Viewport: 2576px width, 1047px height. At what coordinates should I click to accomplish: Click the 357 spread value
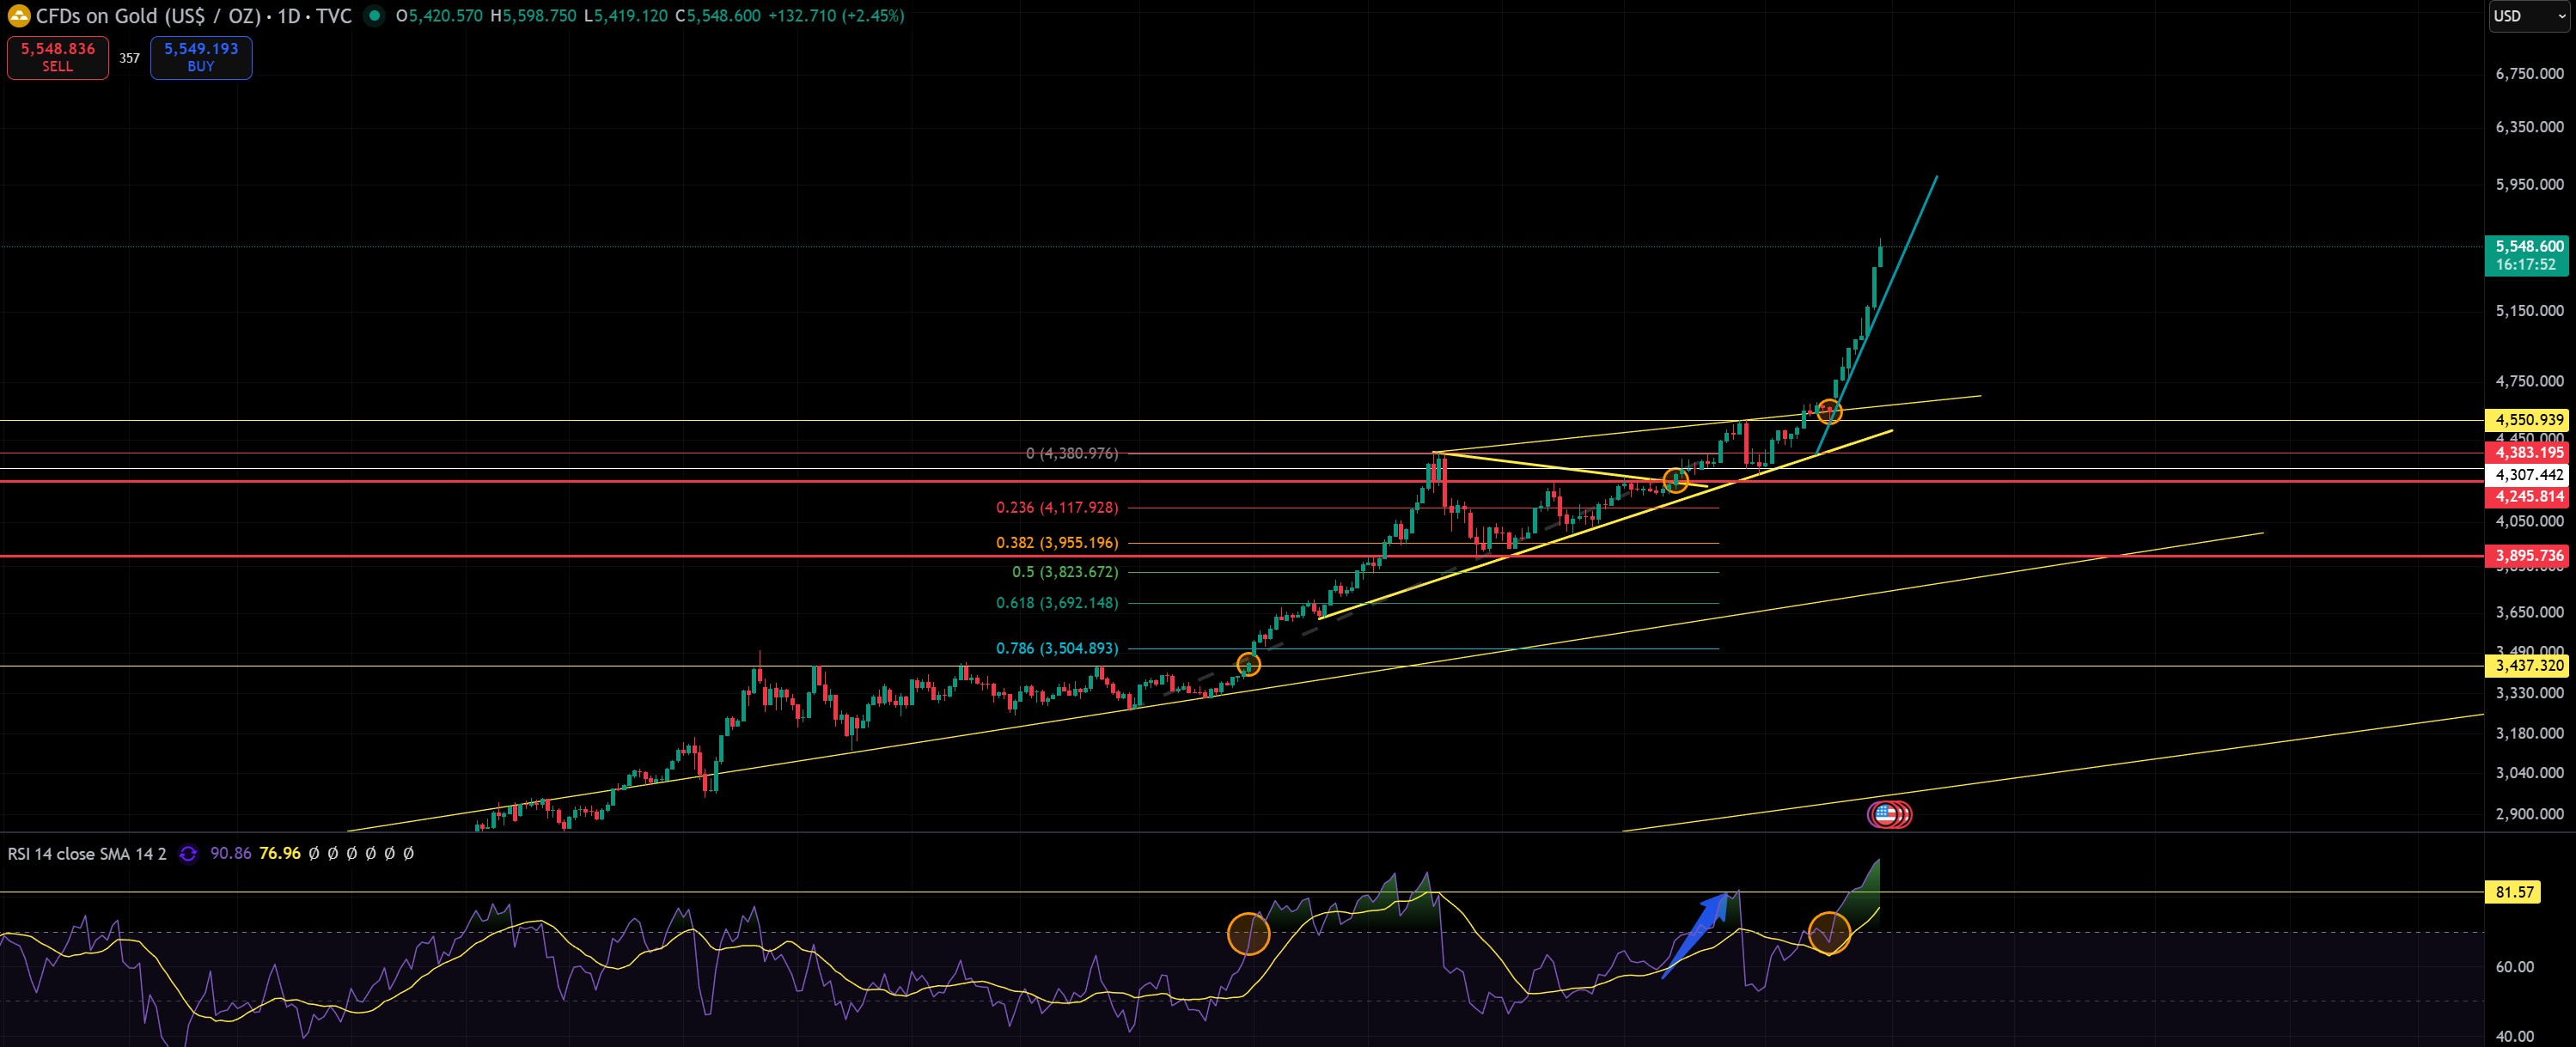tap(130, 58)
